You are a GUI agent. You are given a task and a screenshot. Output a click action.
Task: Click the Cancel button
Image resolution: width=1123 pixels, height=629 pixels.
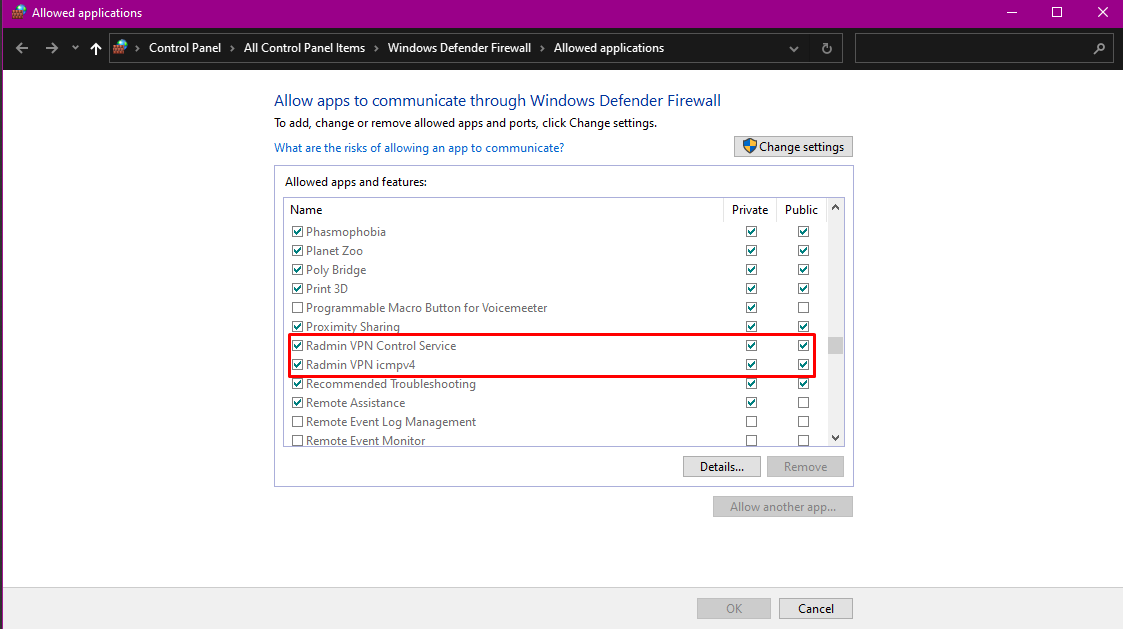tap(816, 608)
